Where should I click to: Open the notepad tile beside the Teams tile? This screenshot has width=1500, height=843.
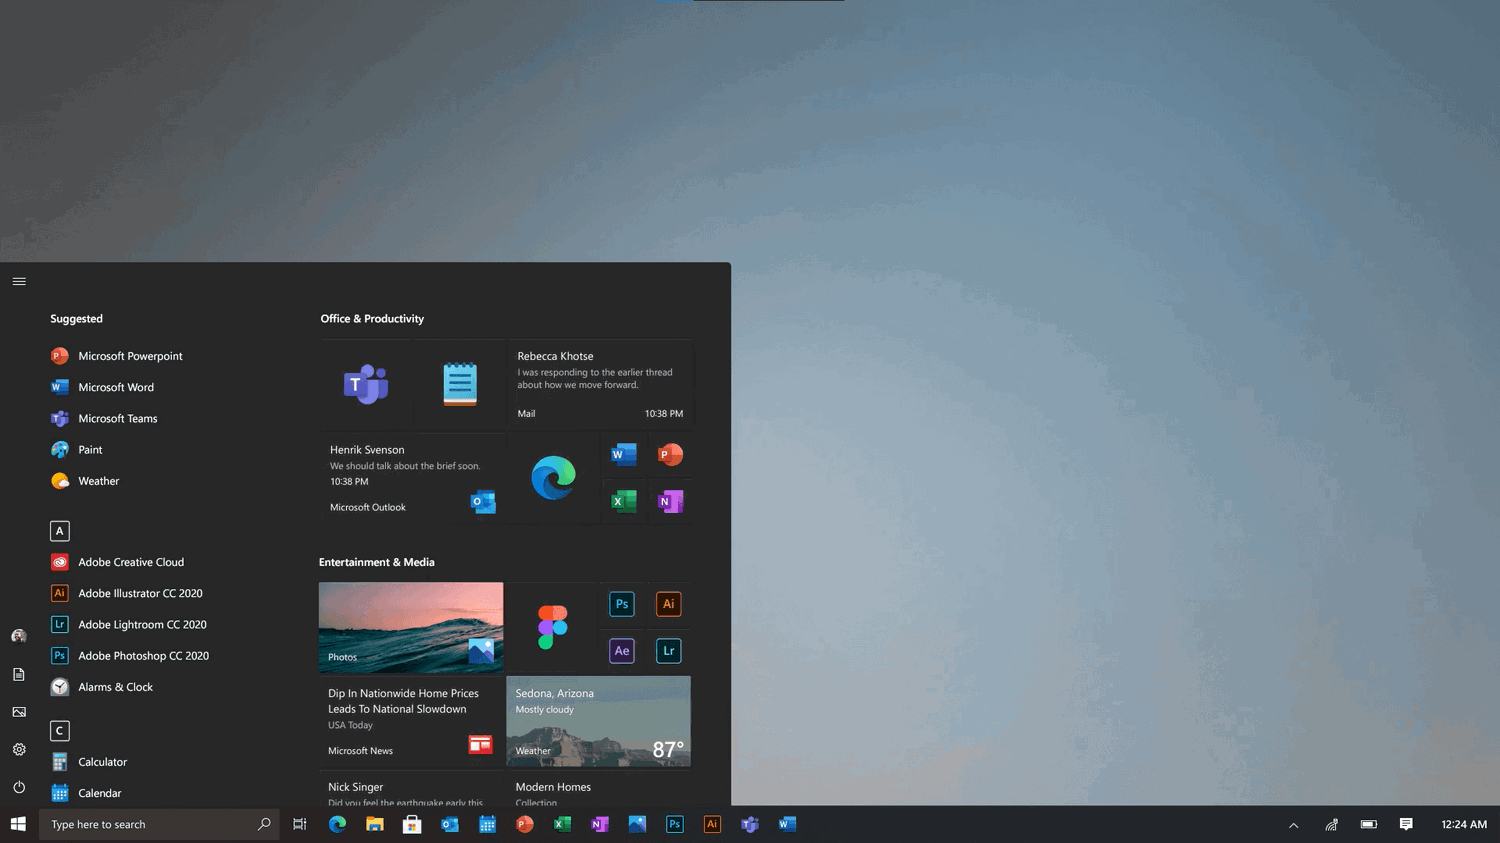point(460,385)
